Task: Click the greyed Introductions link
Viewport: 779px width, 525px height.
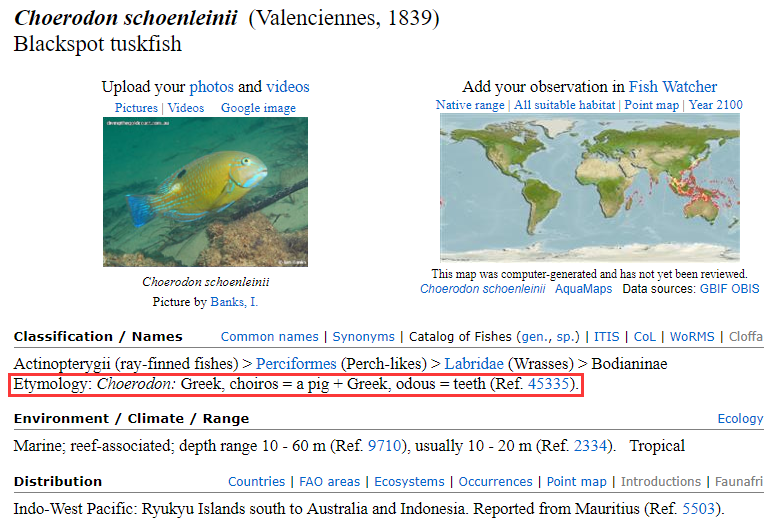Action: pyautogui.click(x=661, y=482)
